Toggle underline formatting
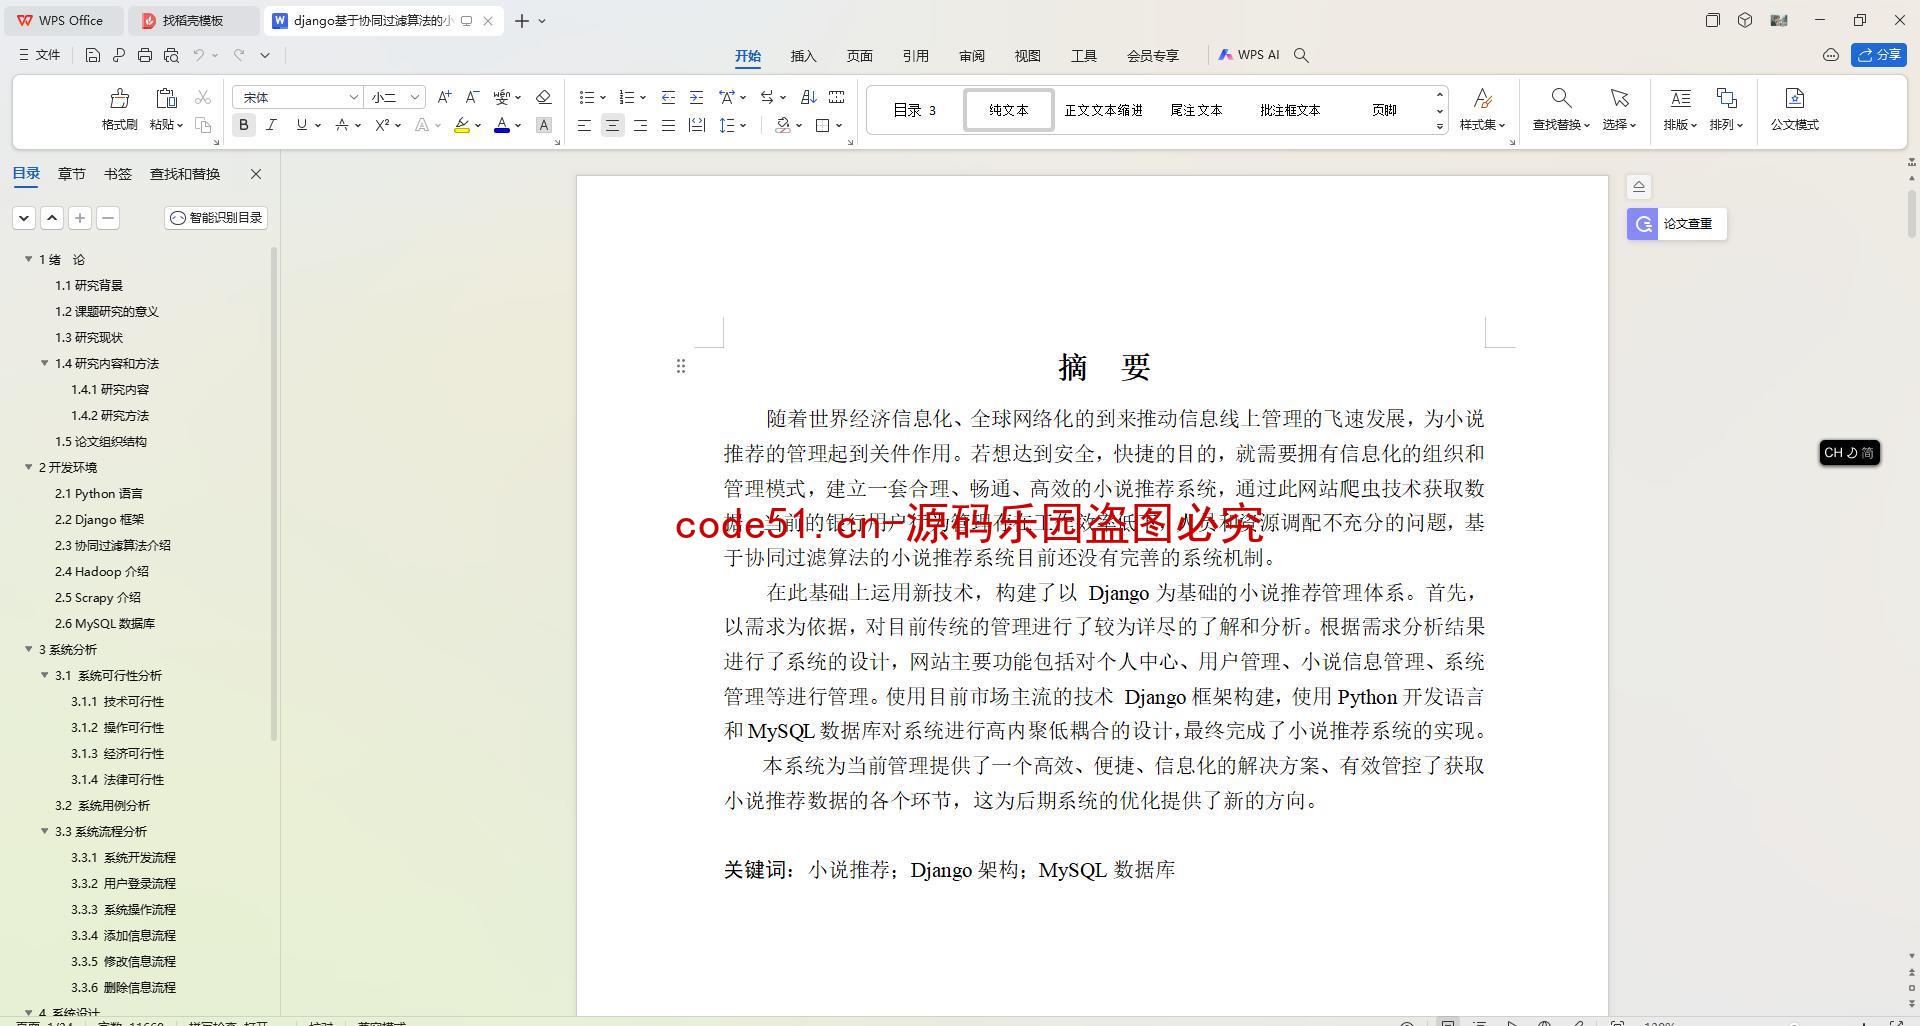The width and height of the screenshot is (1920, 1026). point(300,125)
